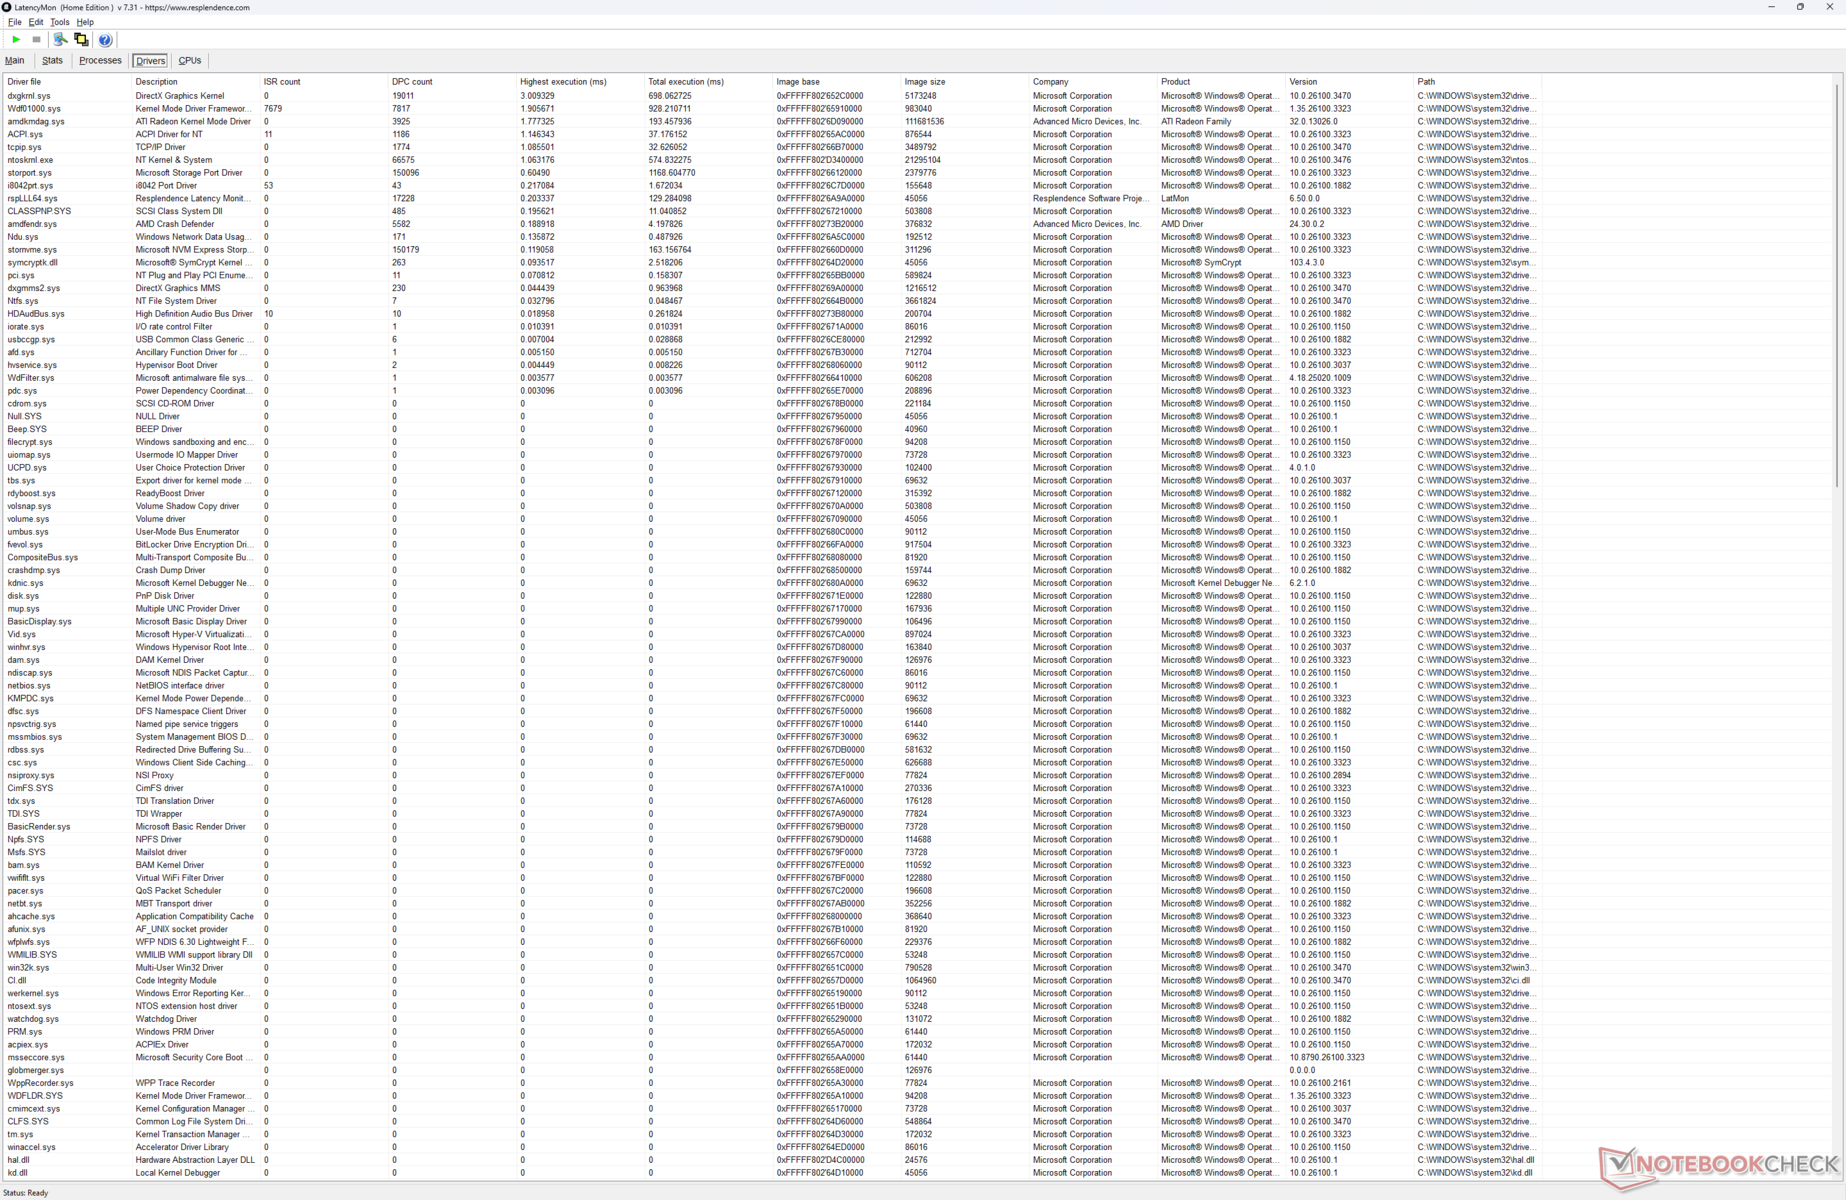Click the 'Advanced Micro Devices, Inc.' cell of amdkmdag.sys

tap(1087, 122)
